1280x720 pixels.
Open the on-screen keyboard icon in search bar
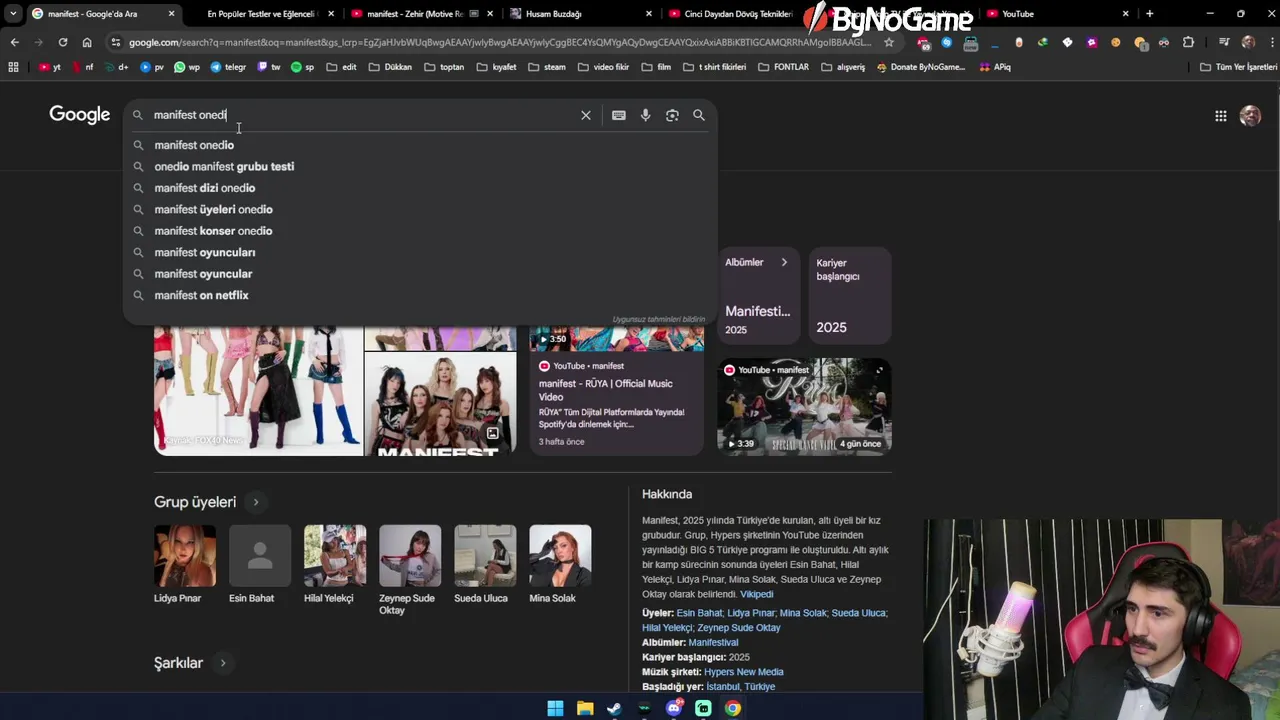click(619, 115)
